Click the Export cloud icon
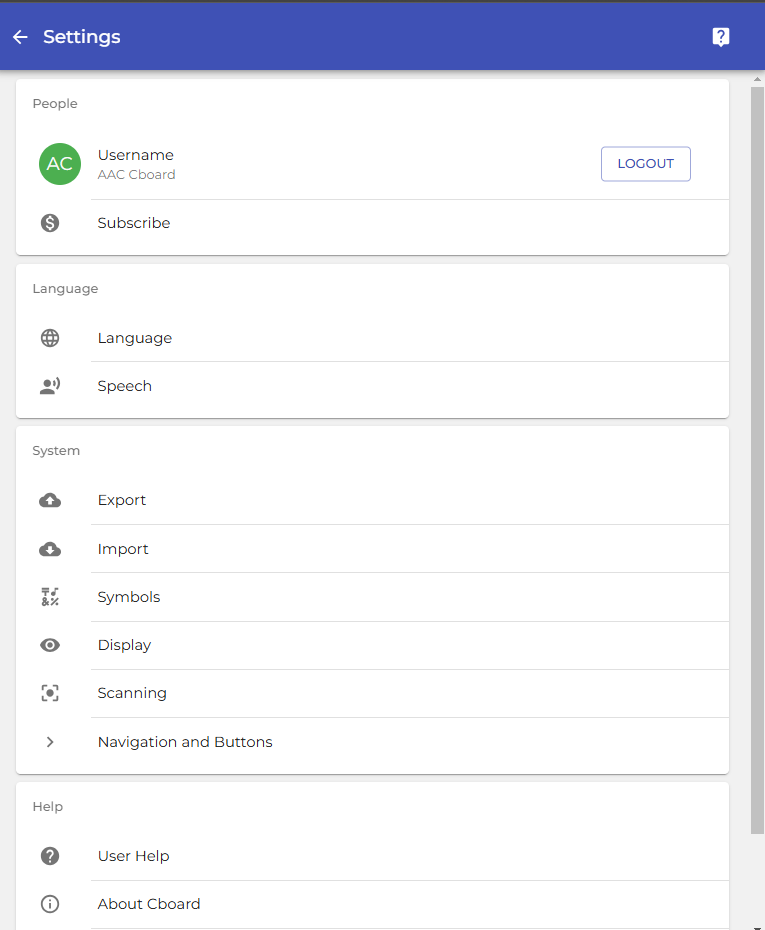Viewport: 765px width, 930px height. point(50,500)
